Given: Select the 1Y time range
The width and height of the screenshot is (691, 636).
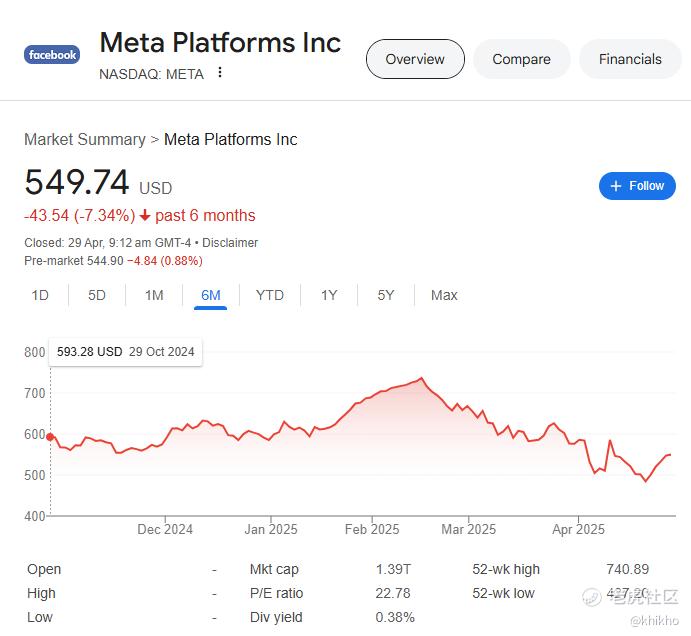Looking at the screenshot, I should pyautogui.click(x=329, y=295).
